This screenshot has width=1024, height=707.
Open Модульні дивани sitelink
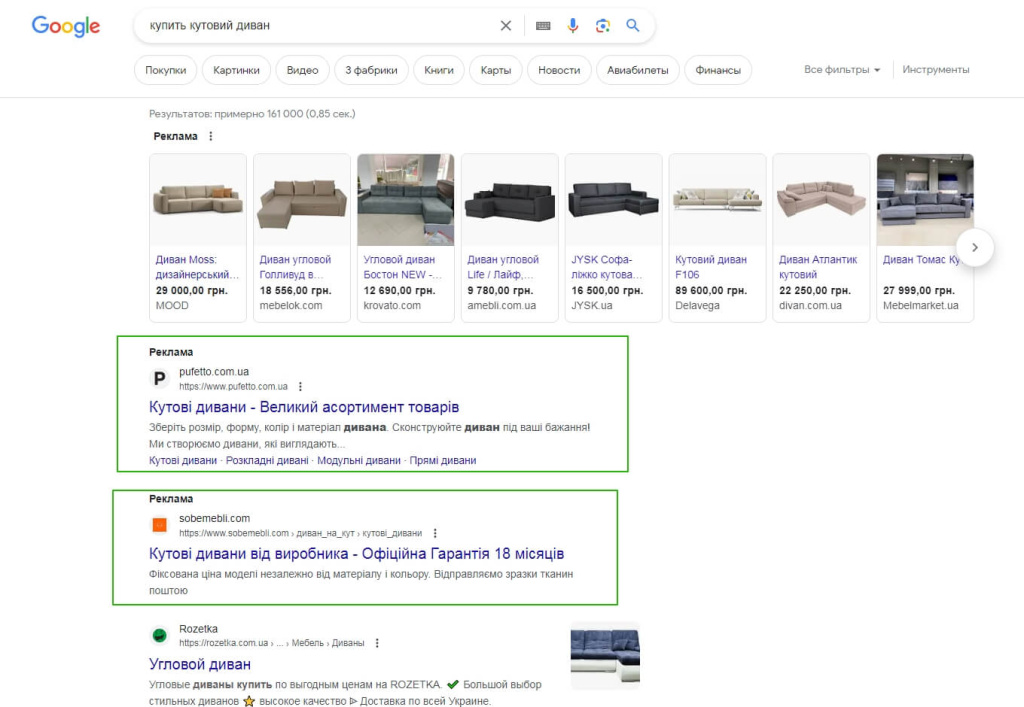(359, 460)
